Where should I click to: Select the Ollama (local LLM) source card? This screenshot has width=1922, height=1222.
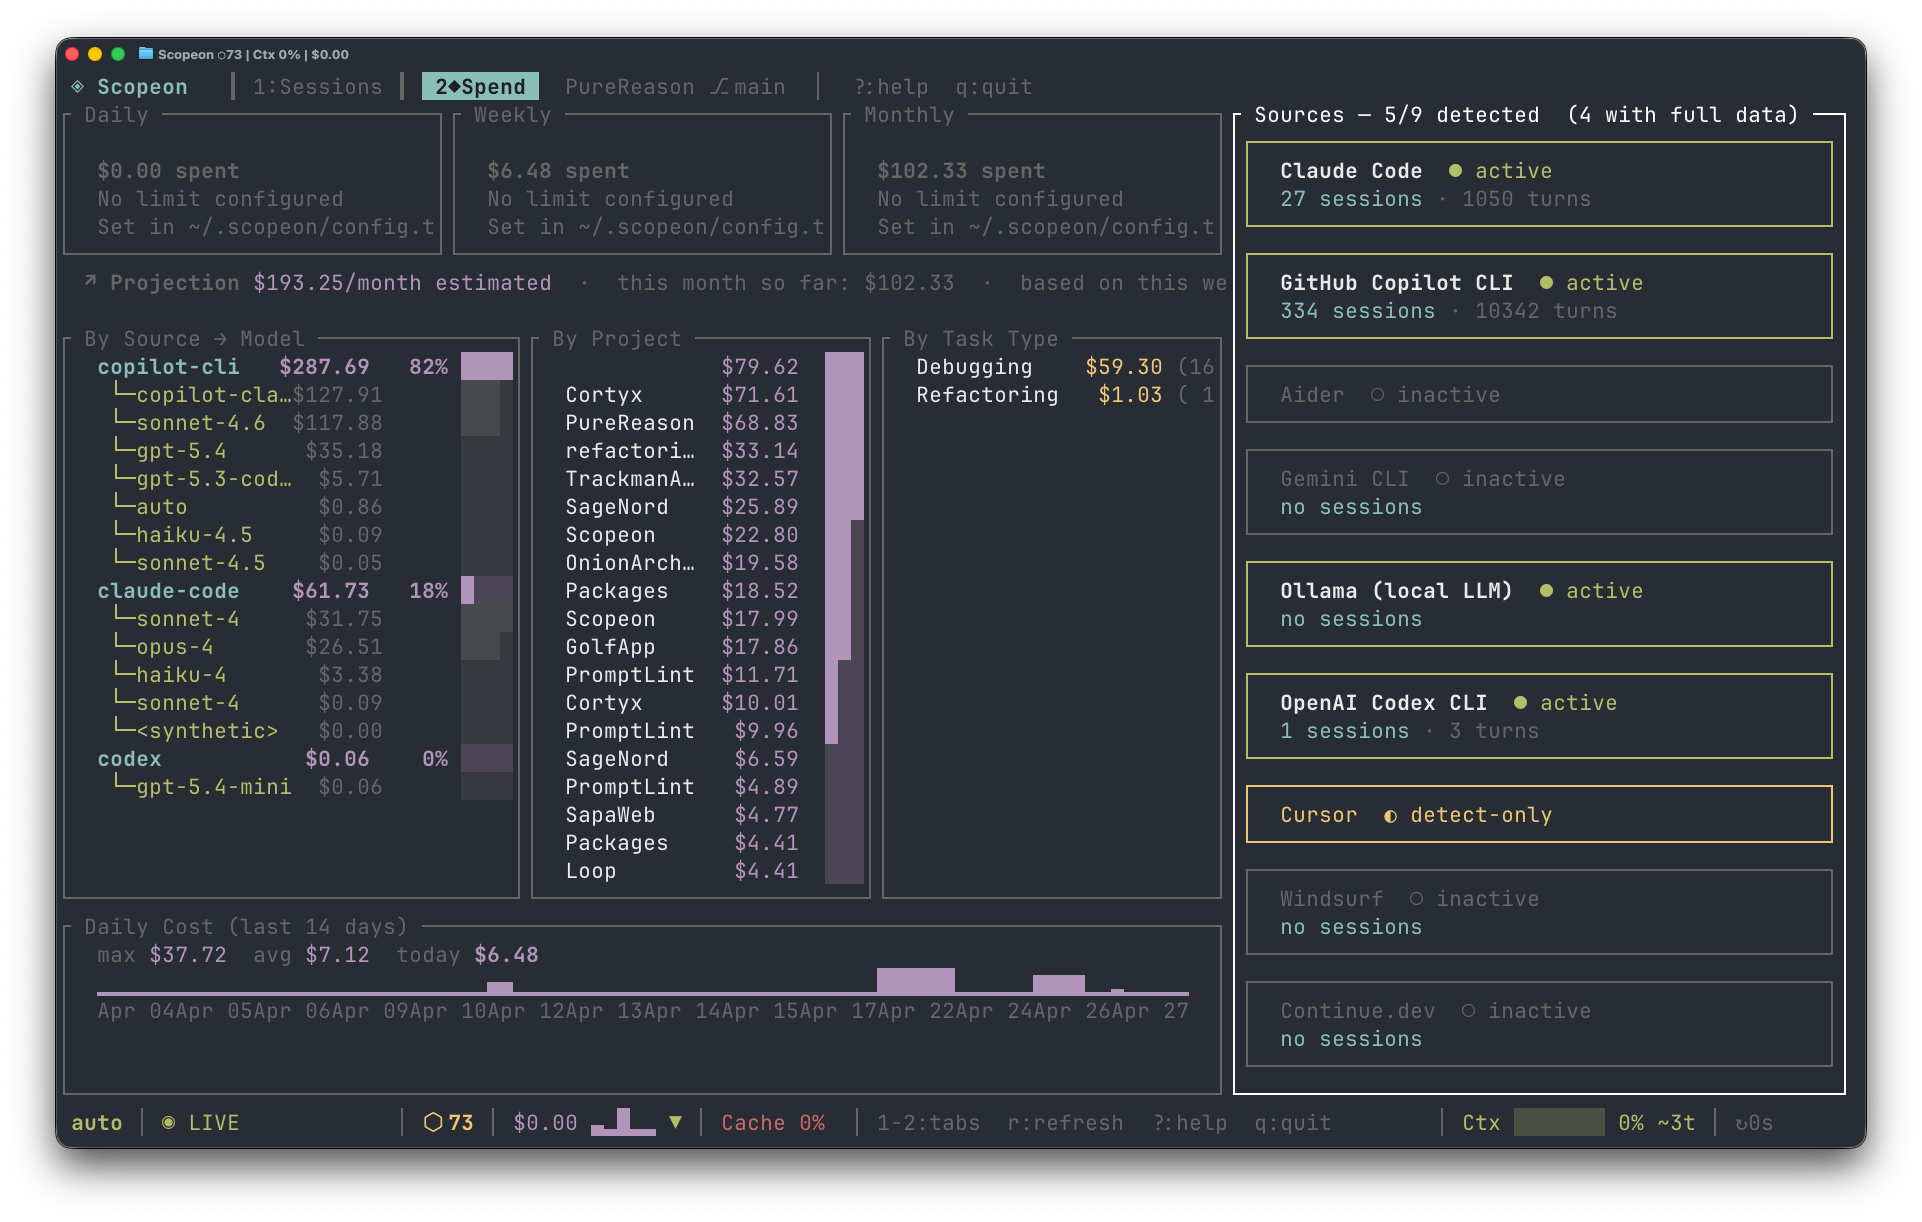click(1539, 604)
